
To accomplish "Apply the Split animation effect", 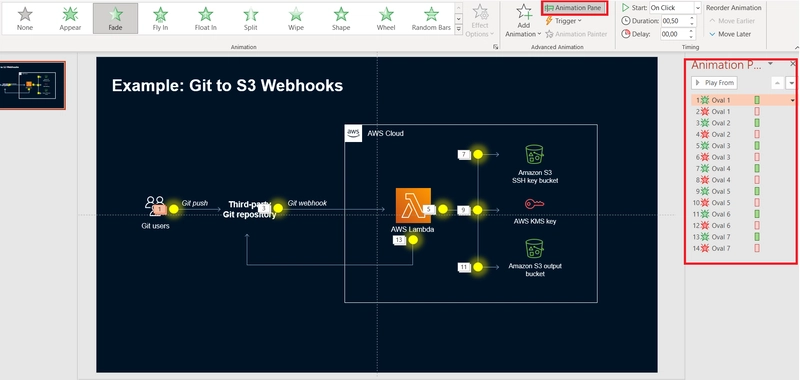I will tap(251, 18).
